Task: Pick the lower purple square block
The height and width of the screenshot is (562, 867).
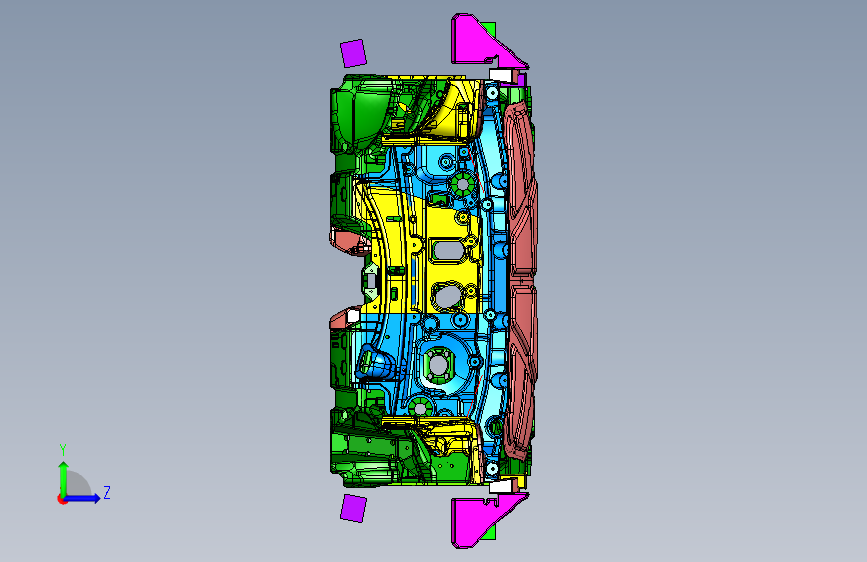Action: pos(353,508)
